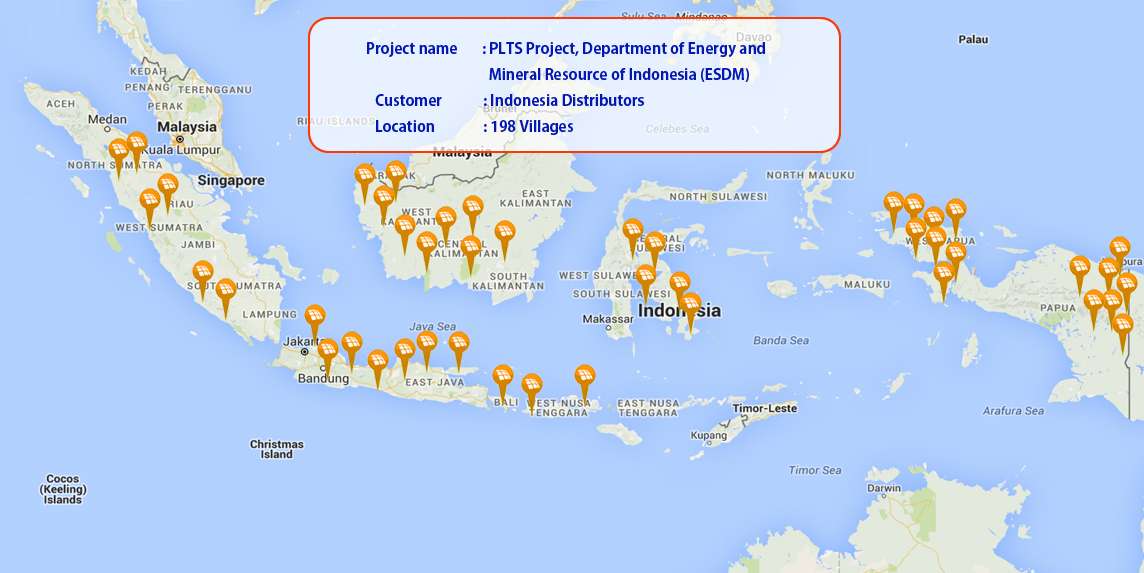Click the solar marker over the Riau label
The height and width of the screenshot is (573, 1144).
pos(168,187)
